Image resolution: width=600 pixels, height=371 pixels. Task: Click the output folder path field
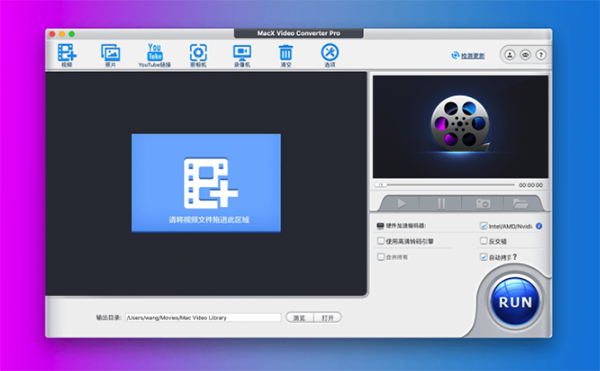(203, 317)
